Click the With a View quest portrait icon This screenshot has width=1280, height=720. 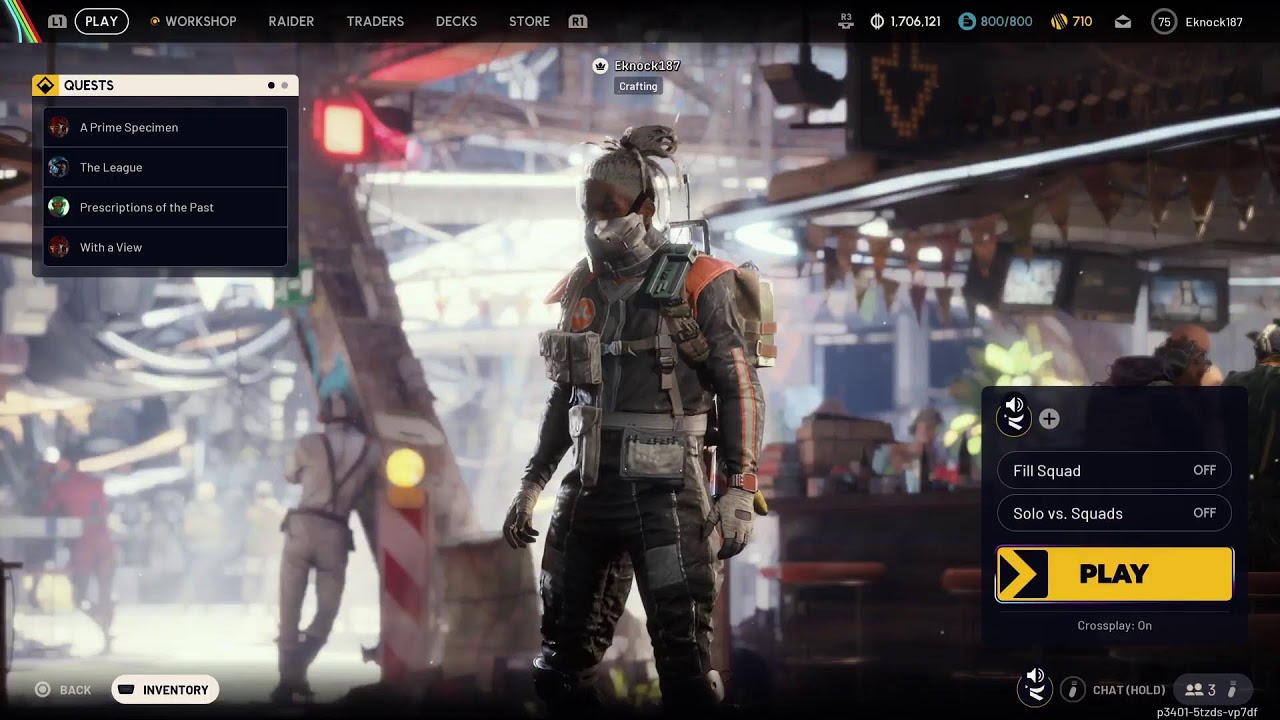click(59, 247)
